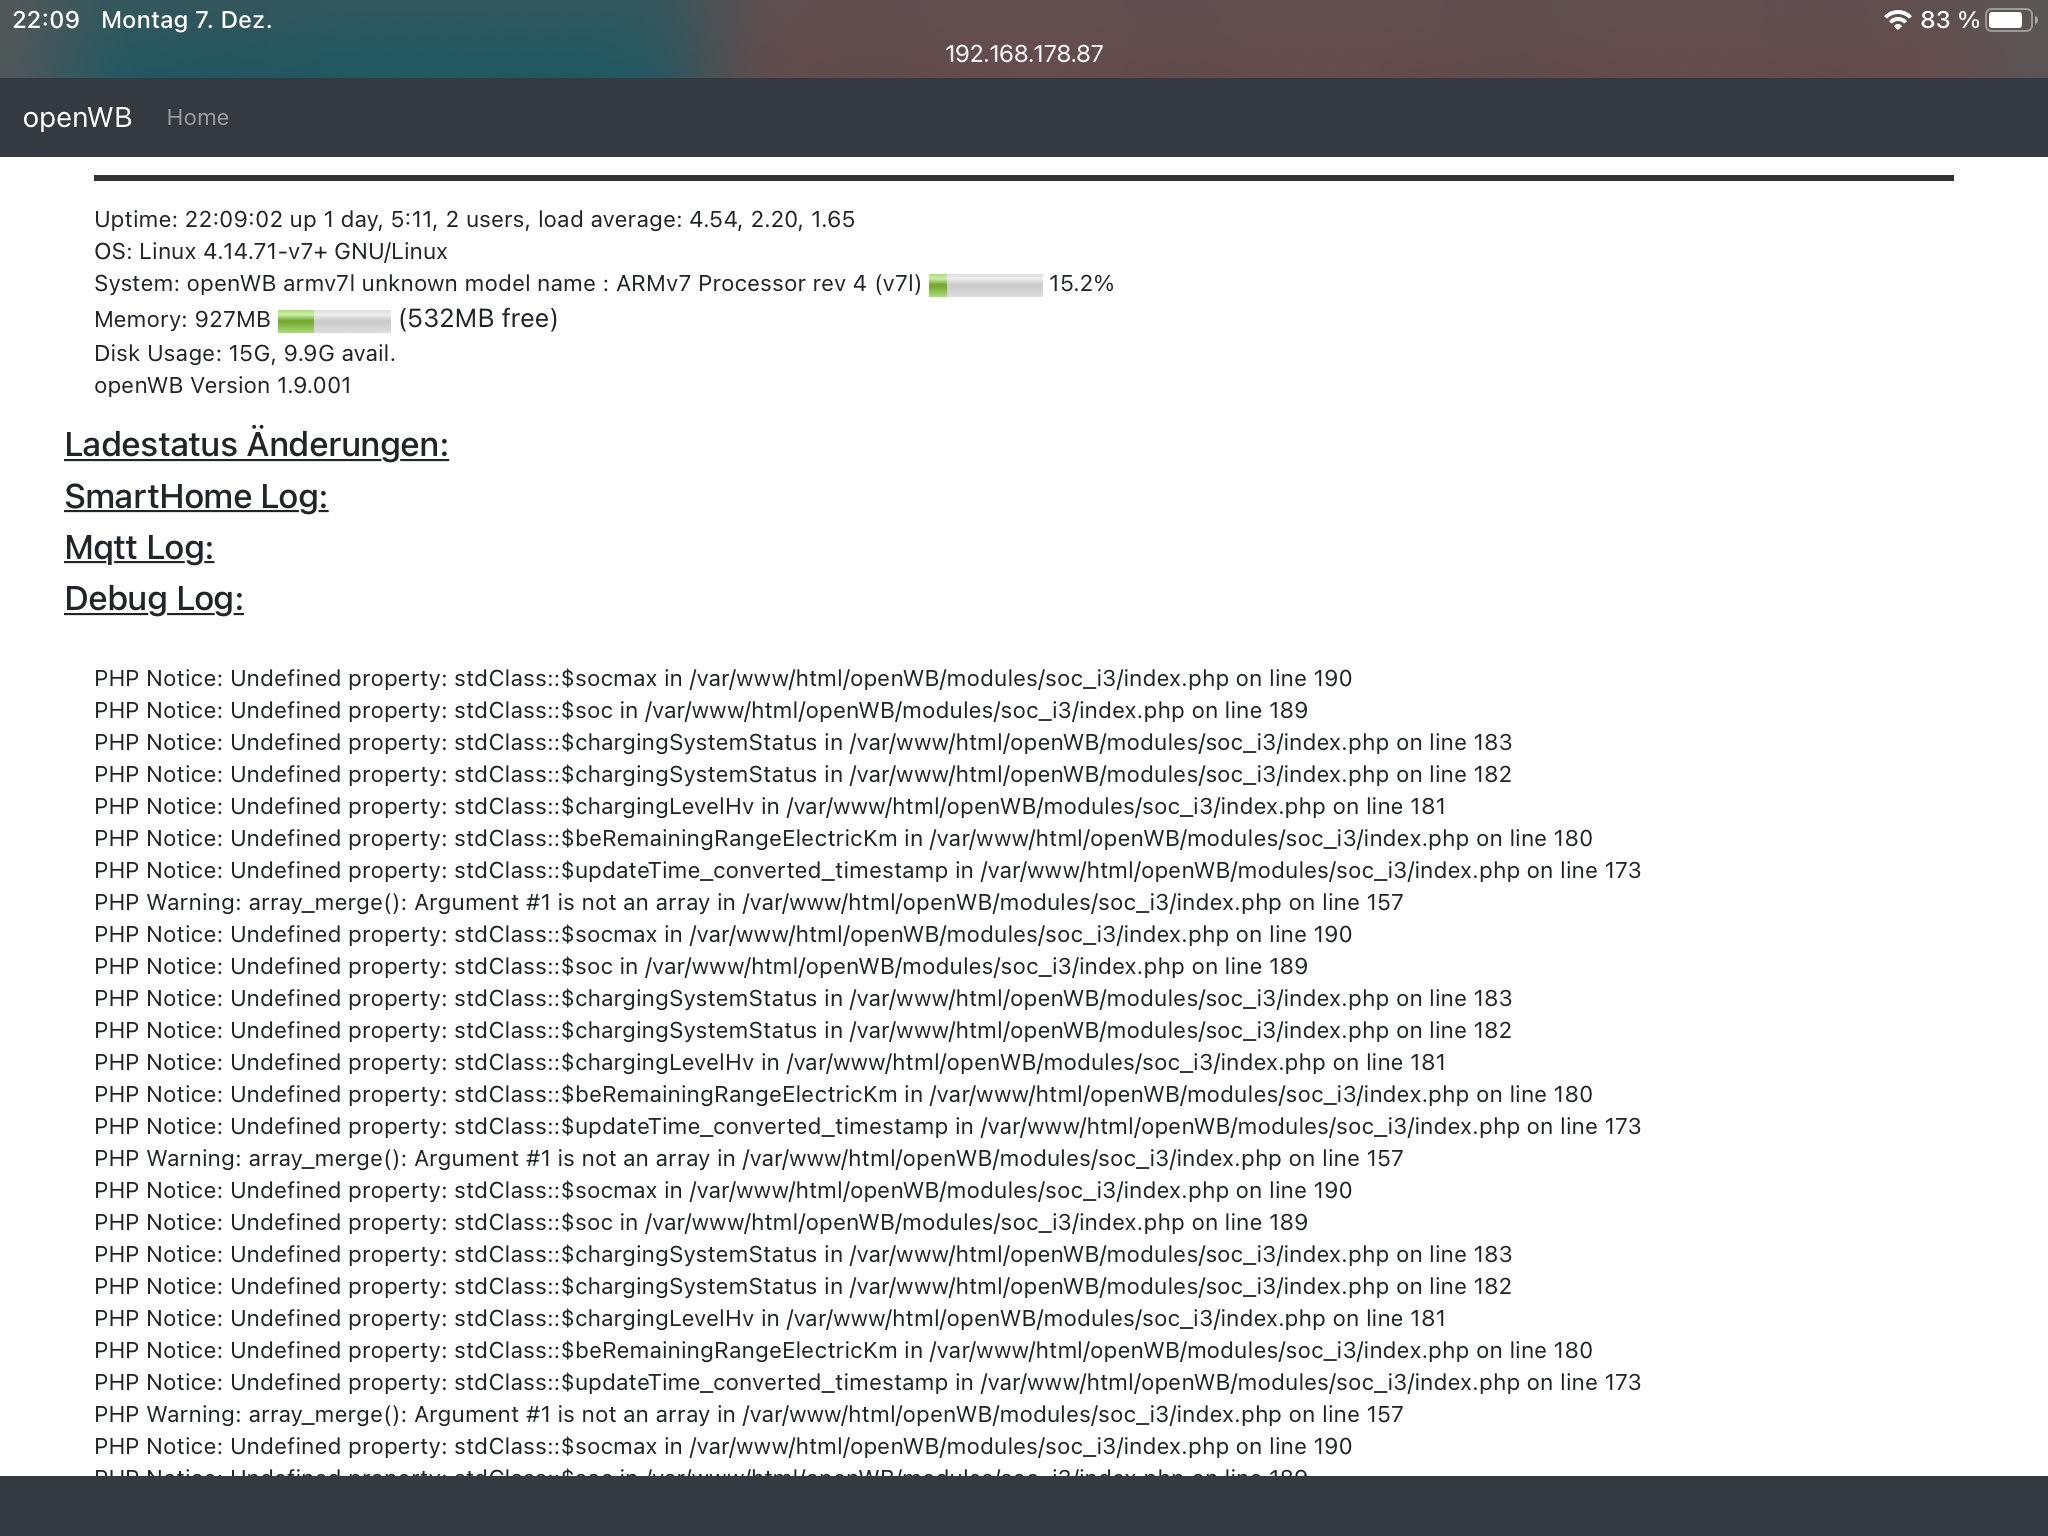This screenshot has height=1536, width=2048.
Task: Click the Uptime system info line
Action: pos(474,219)
